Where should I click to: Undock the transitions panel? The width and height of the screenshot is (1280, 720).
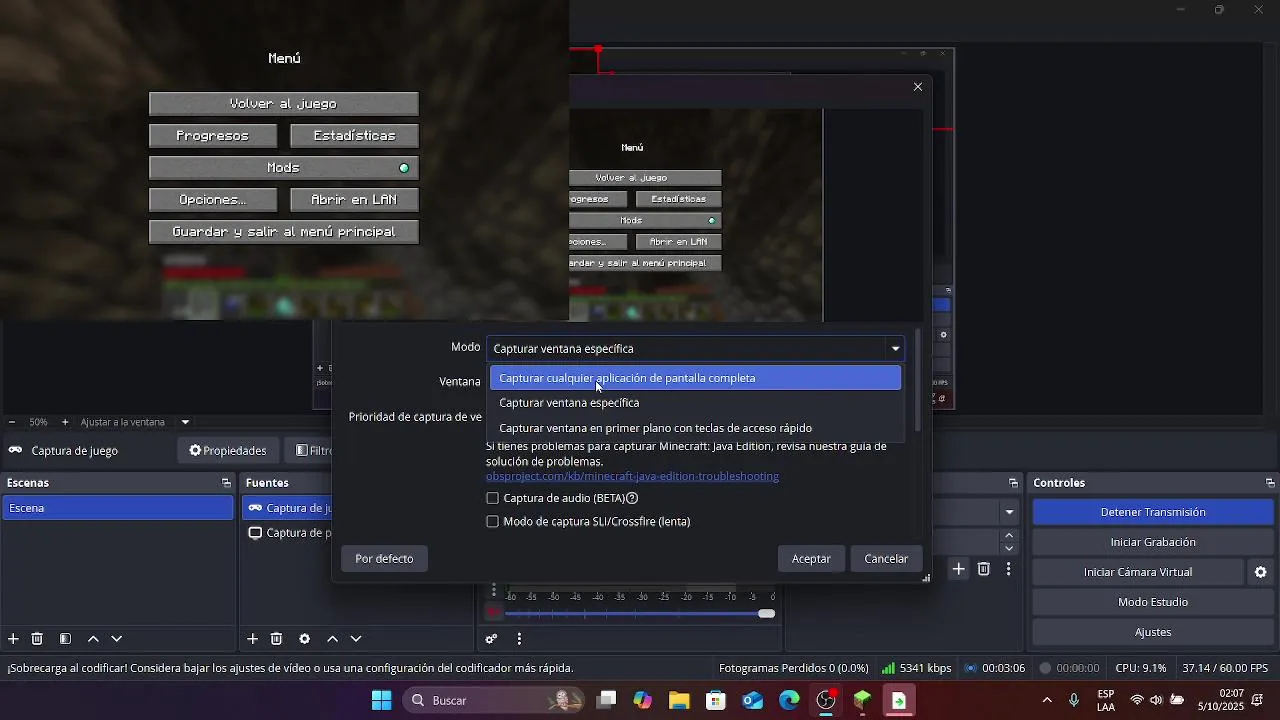pyautogui.click(x=1013, y=483)
